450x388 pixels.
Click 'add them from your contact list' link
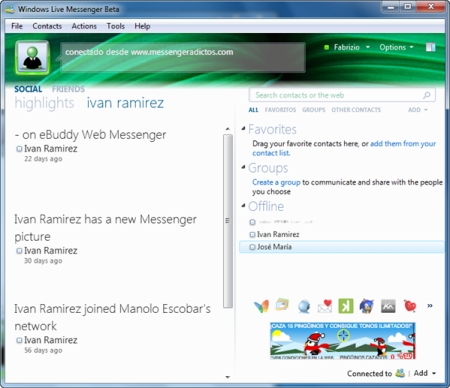click(403, 144)
